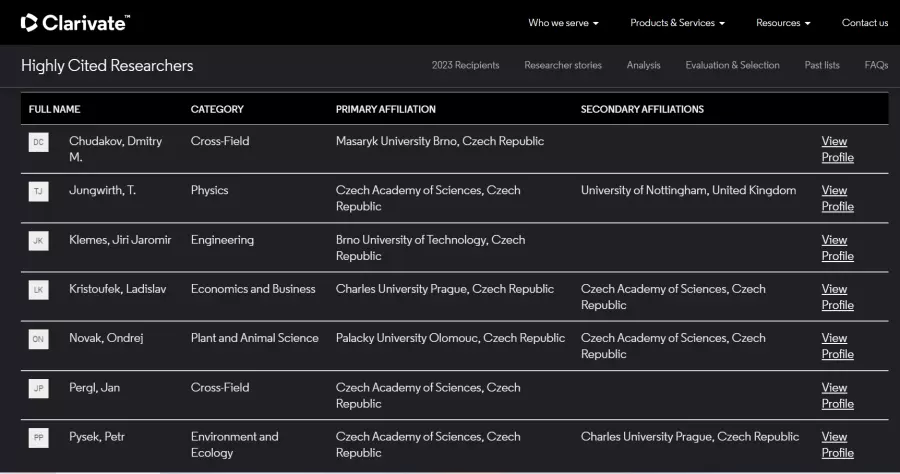Click the TJ avatar for Jungwirth
Image resolution: width=900 pixels, height=474 pixels.
38,191
